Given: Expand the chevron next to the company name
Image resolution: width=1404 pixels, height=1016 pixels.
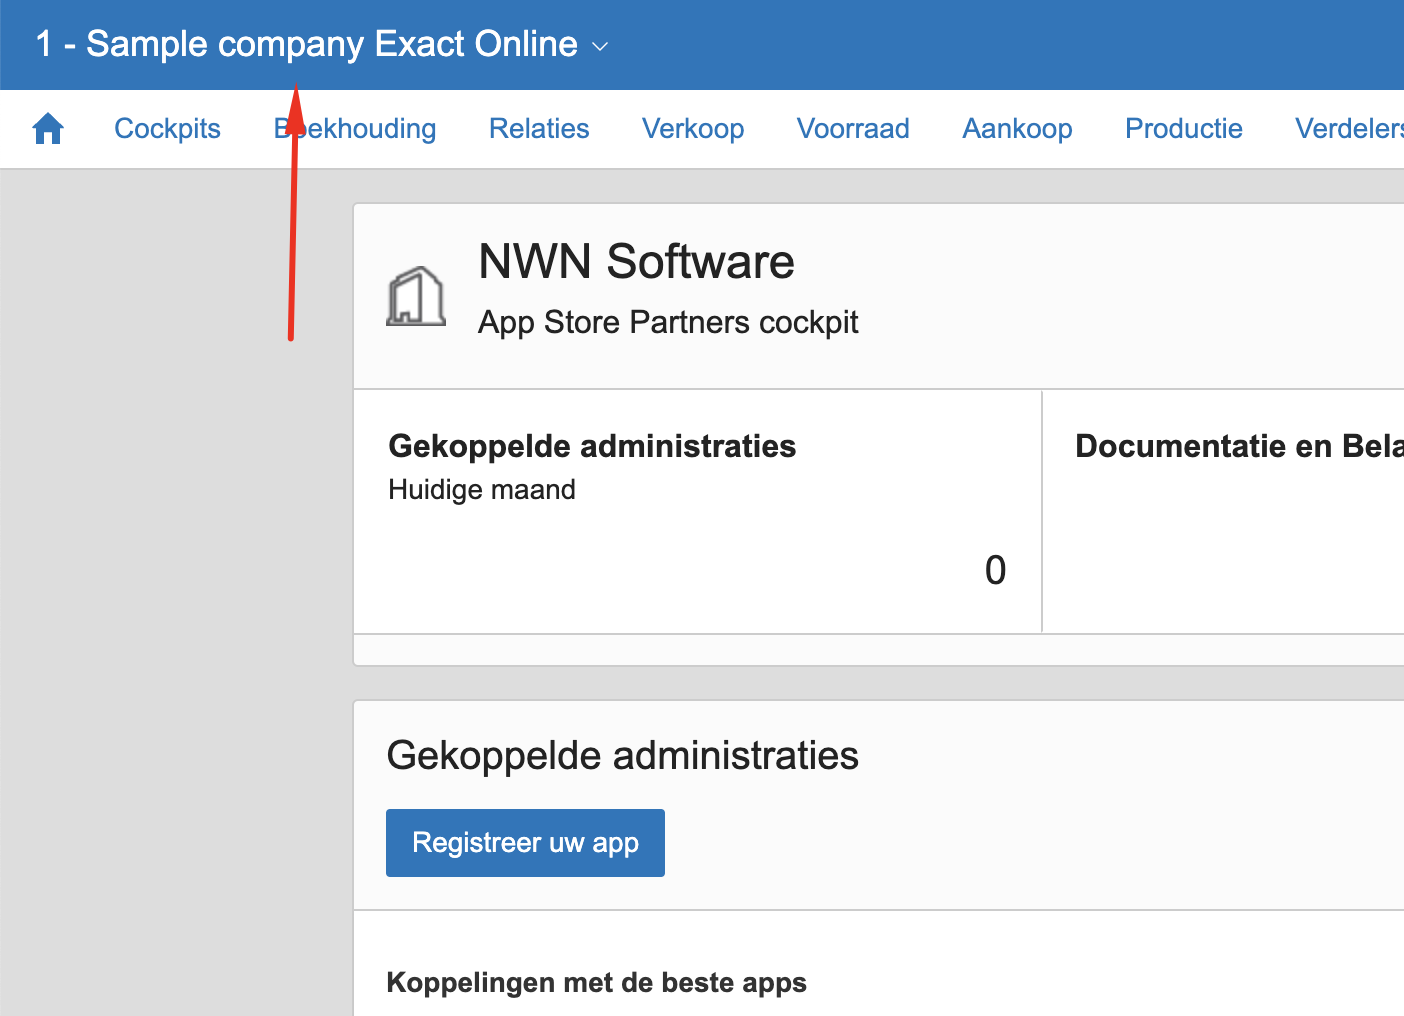Looking at the screenshot, I should click(600, 46).
